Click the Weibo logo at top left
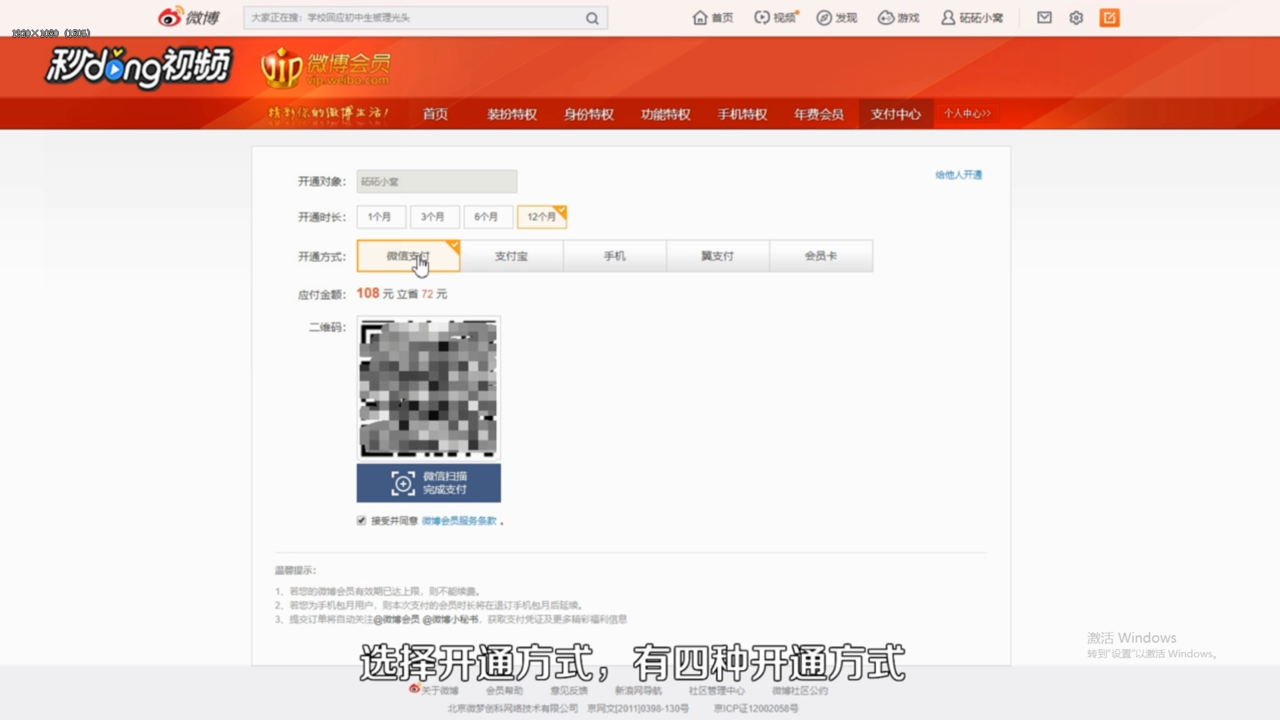Image resolution: width=1280 pixels, height=720 pixels. click(x=189, y=17)
